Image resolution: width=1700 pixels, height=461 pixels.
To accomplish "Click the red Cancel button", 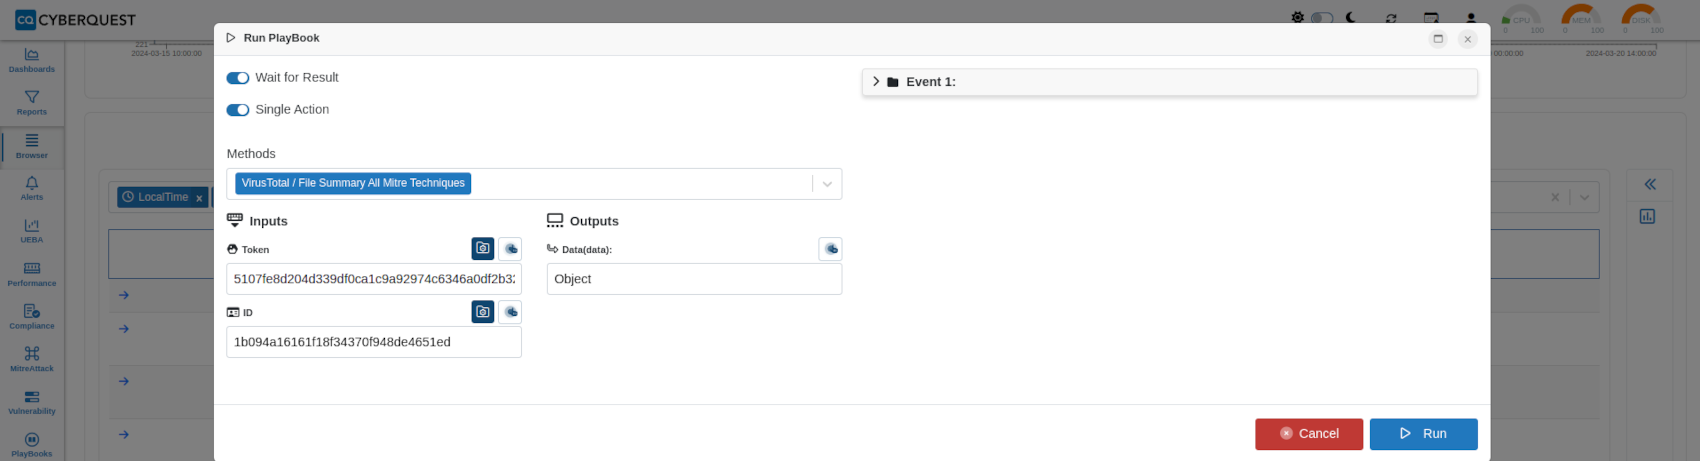I will [1309, 434].
